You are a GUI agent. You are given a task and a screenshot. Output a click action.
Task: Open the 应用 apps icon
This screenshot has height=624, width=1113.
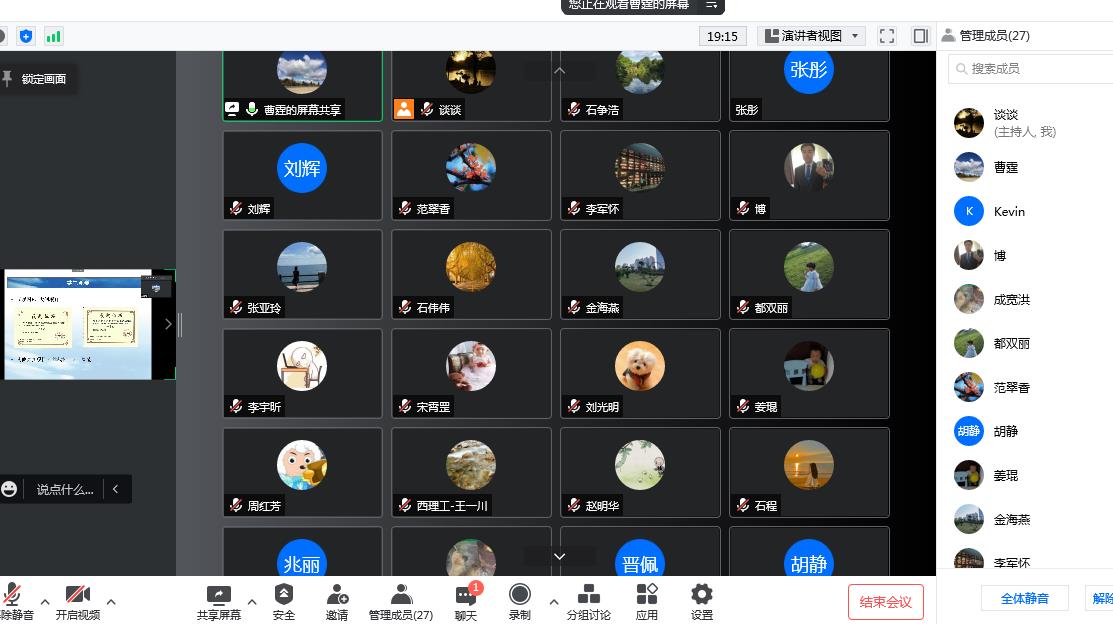(647, 595)
